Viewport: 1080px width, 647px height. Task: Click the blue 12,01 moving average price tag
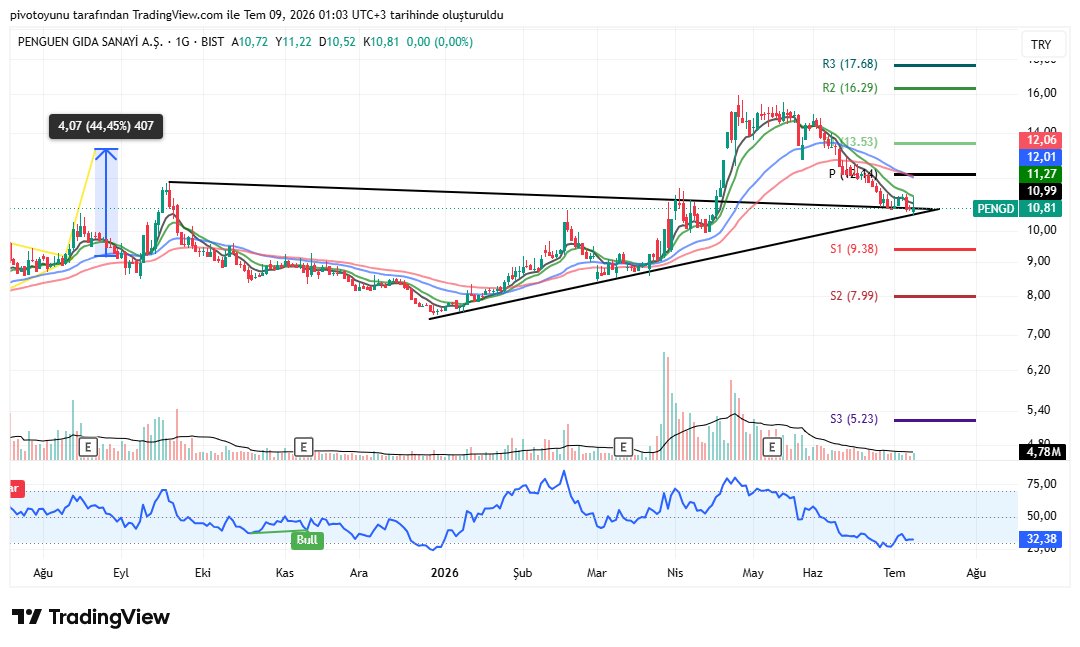coord(1041,157)
